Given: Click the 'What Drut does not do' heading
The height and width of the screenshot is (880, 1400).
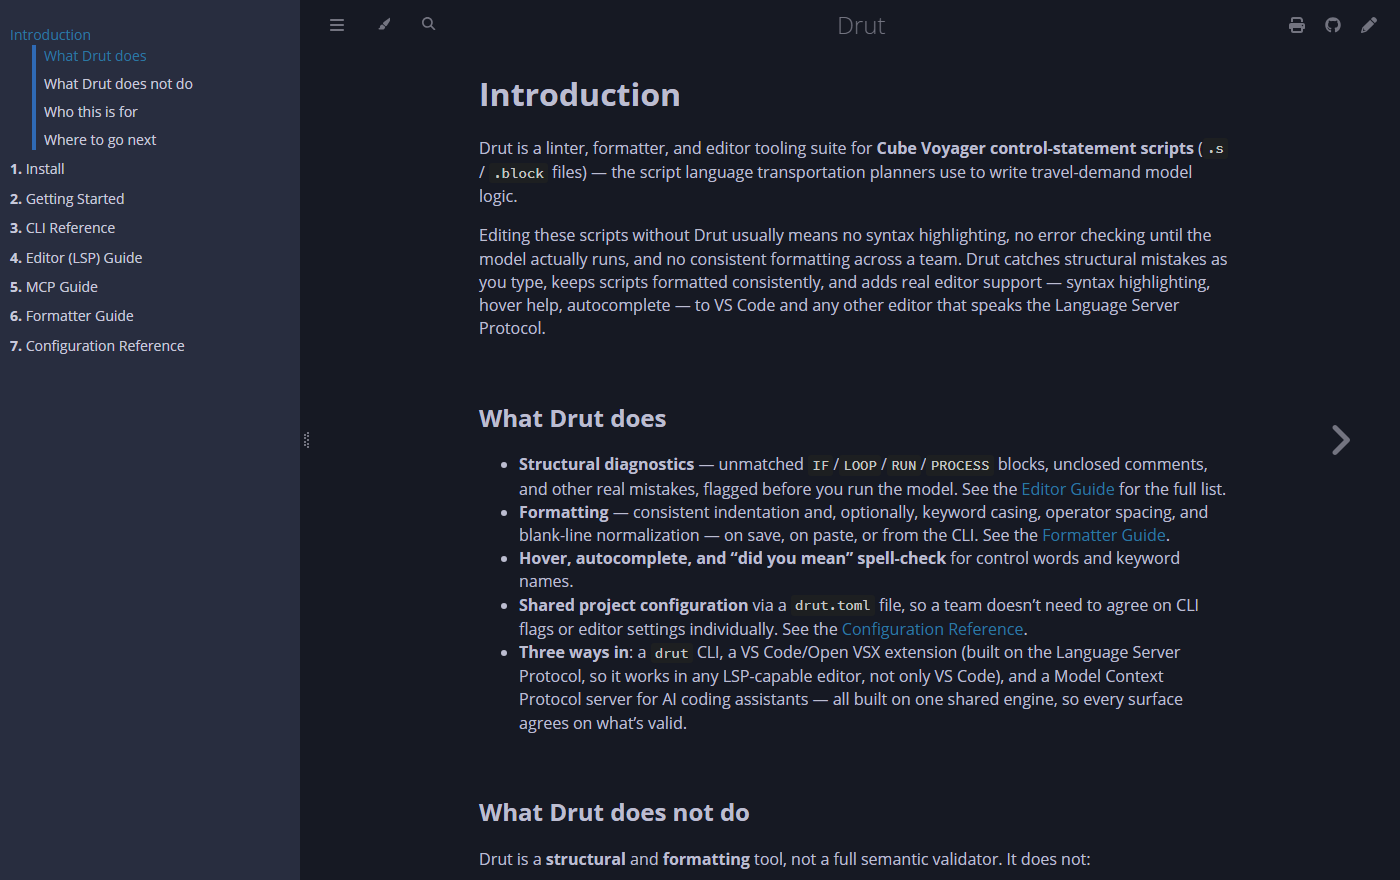Looking at the screenshot, I should [614, 813].
